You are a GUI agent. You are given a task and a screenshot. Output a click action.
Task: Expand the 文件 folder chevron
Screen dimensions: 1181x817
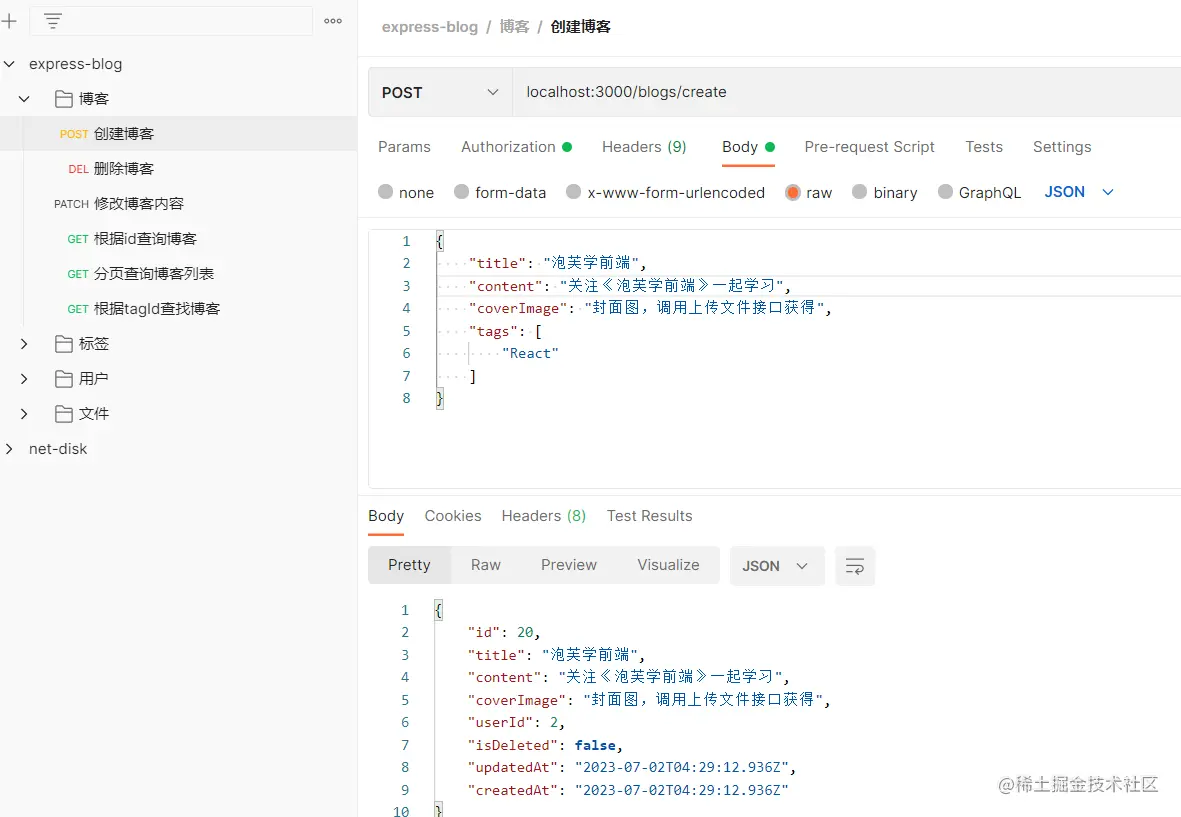[24, 413]
